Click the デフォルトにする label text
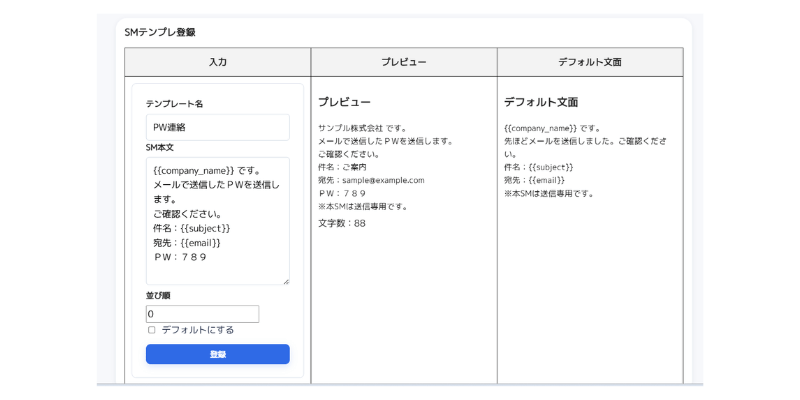 [x=197, y=330]
